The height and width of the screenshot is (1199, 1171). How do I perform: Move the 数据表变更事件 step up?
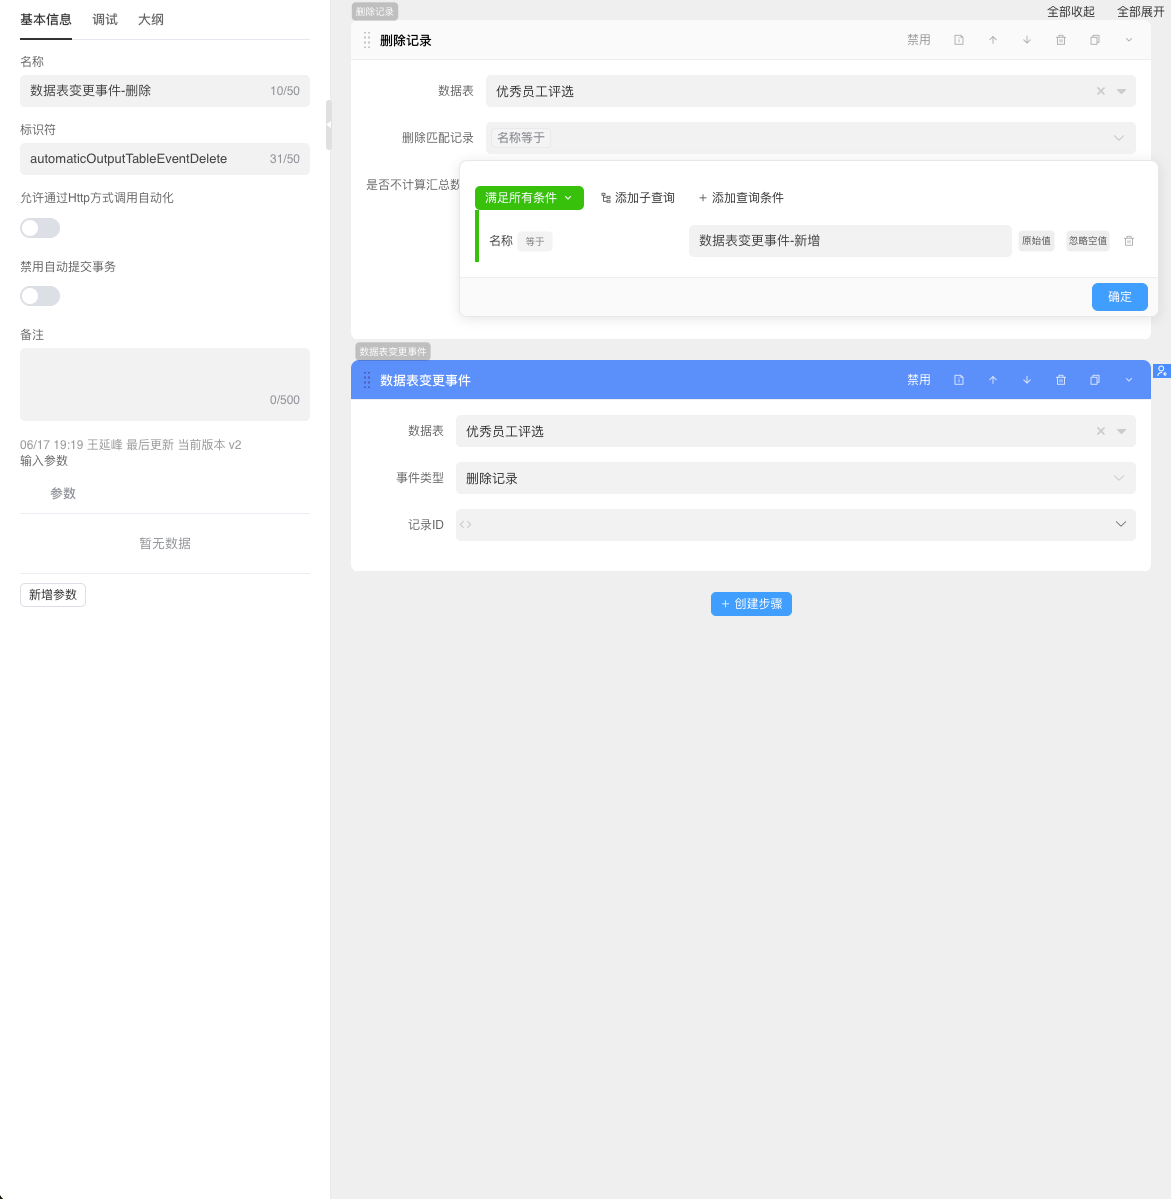point(993,380)
